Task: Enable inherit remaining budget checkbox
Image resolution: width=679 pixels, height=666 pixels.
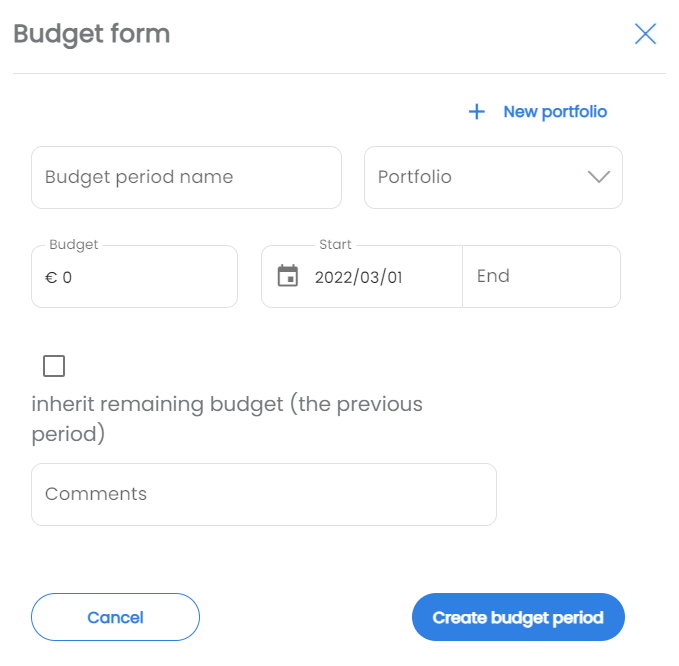Action: tap(54, 366)
